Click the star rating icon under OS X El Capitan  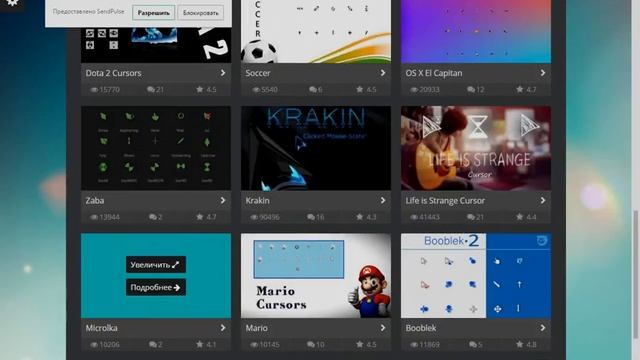click(x=520, y=89)
